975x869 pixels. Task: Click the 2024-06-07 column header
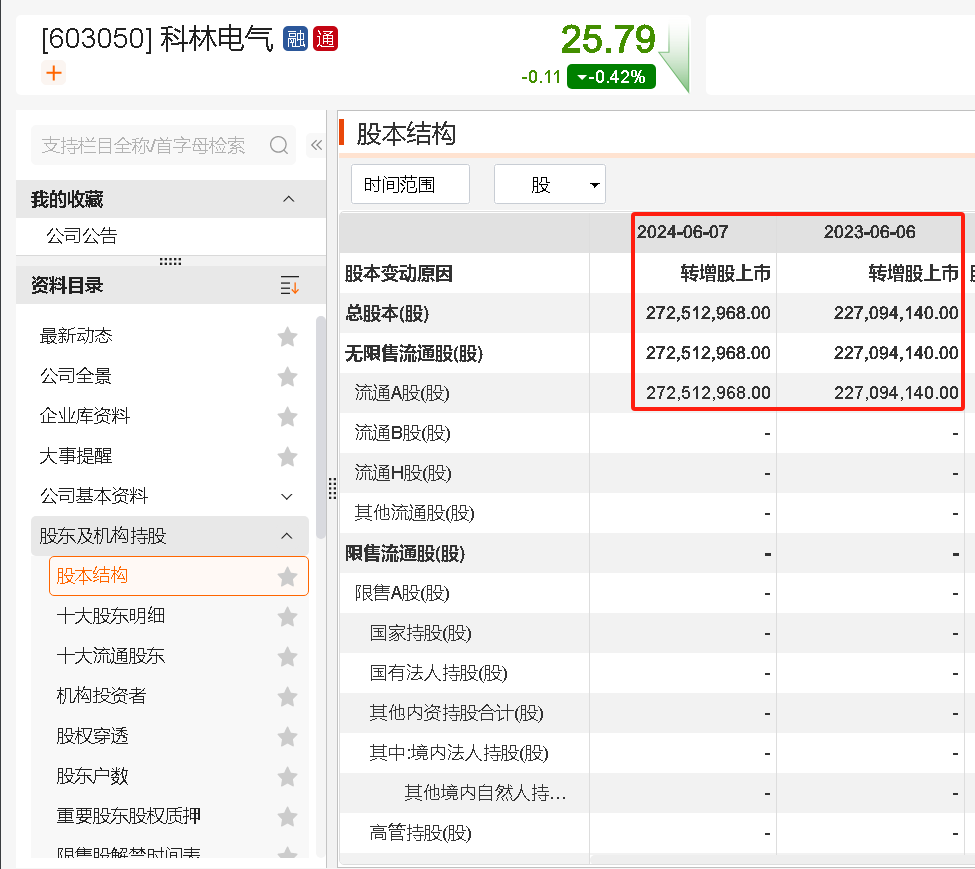click(x=682, y=232)
